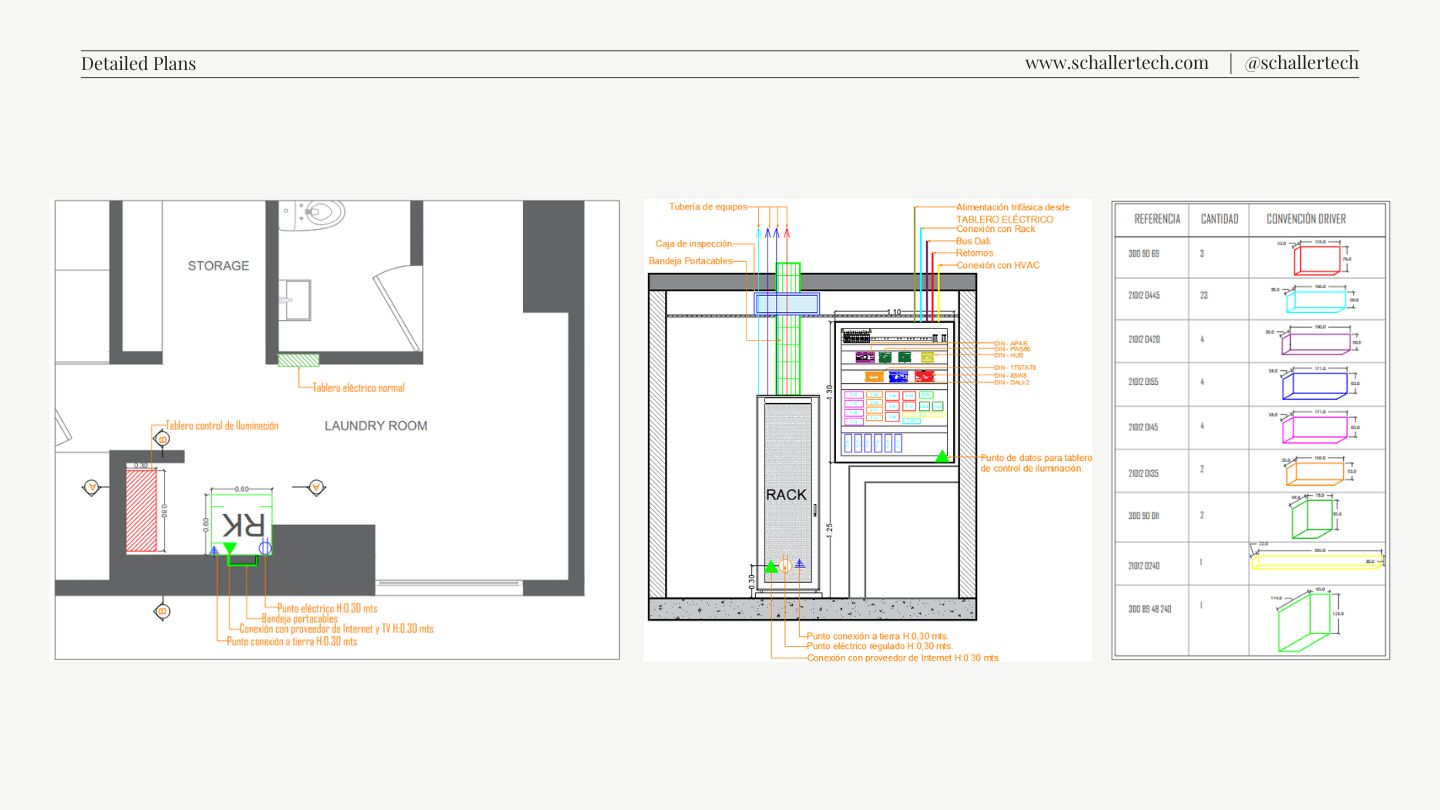Click the blue driver box for 21012 0155
The image size is (1440, 810).
[x=1316, y=385]
